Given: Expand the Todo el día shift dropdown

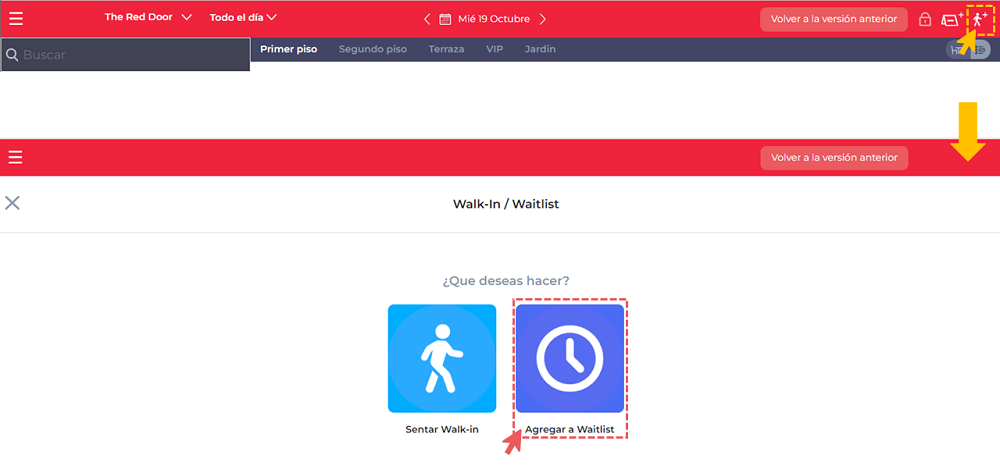Looking at the screenshot, I should pyautogui.click(x=243, y=17).
